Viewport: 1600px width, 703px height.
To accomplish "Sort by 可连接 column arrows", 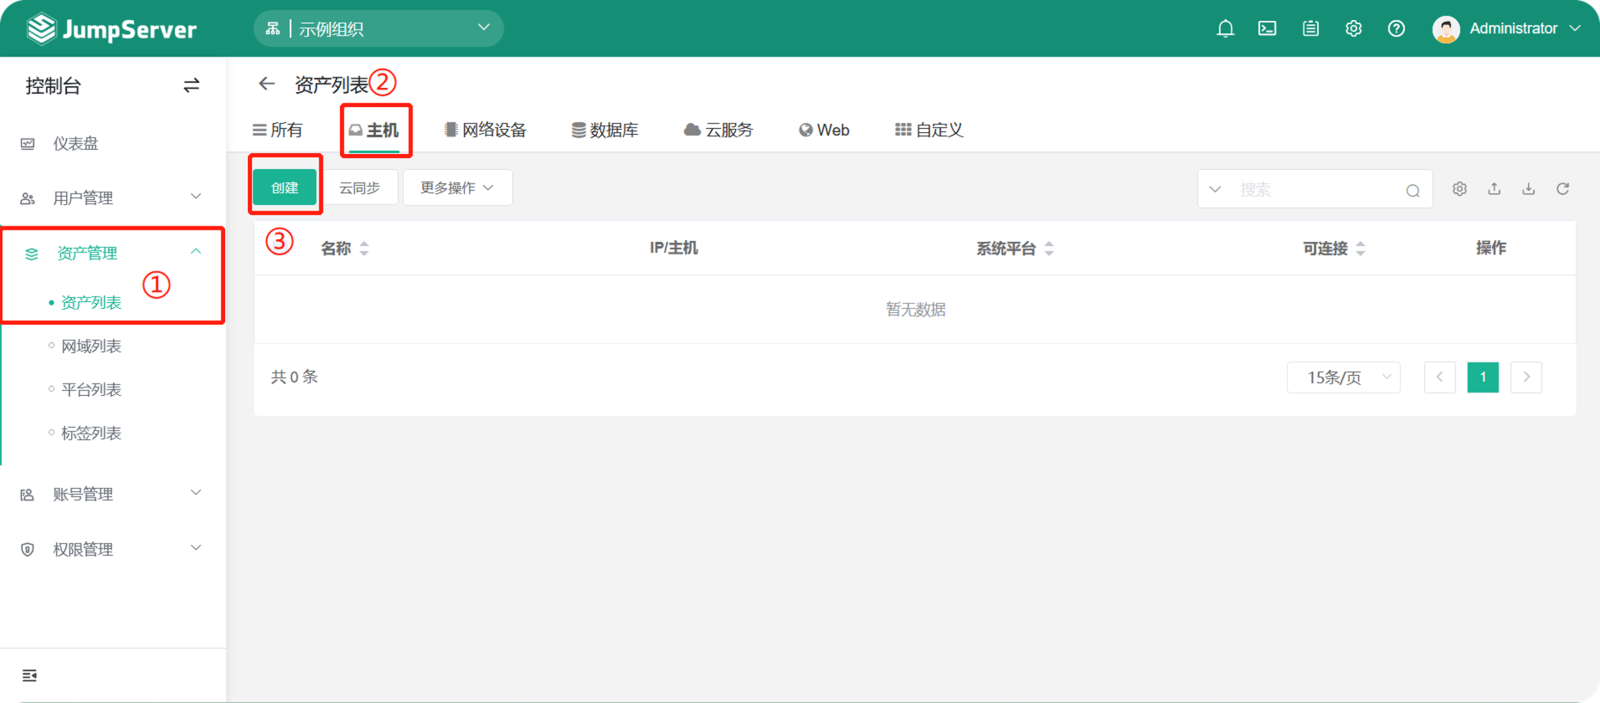I will 1361,249.
